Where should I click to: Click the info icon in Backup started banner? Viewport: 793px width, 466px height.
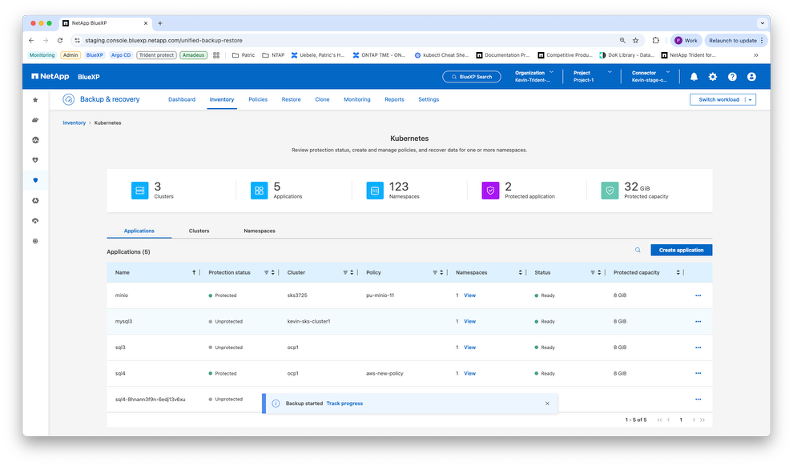[x=276, y=403]
